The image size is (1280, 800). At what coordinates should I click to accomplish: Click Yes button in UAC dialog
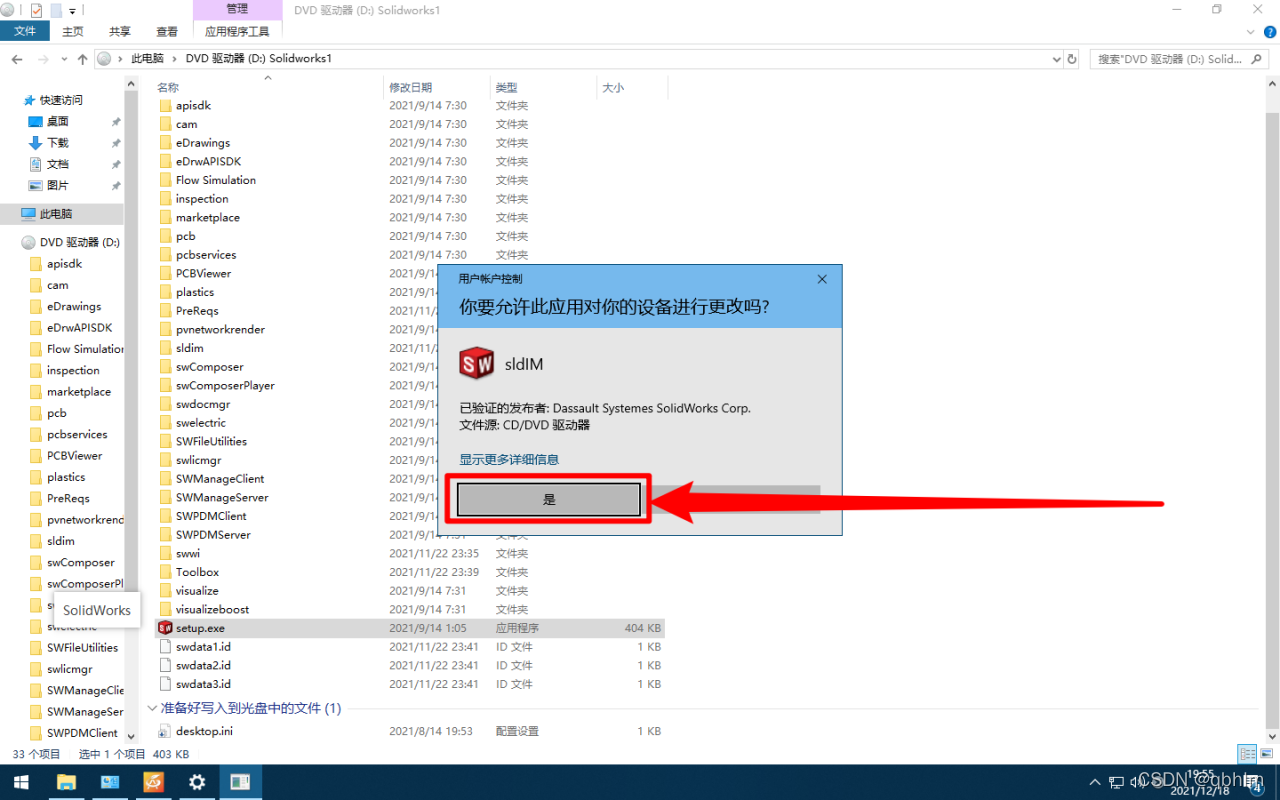pyautogui.click(x=548, y=499)
